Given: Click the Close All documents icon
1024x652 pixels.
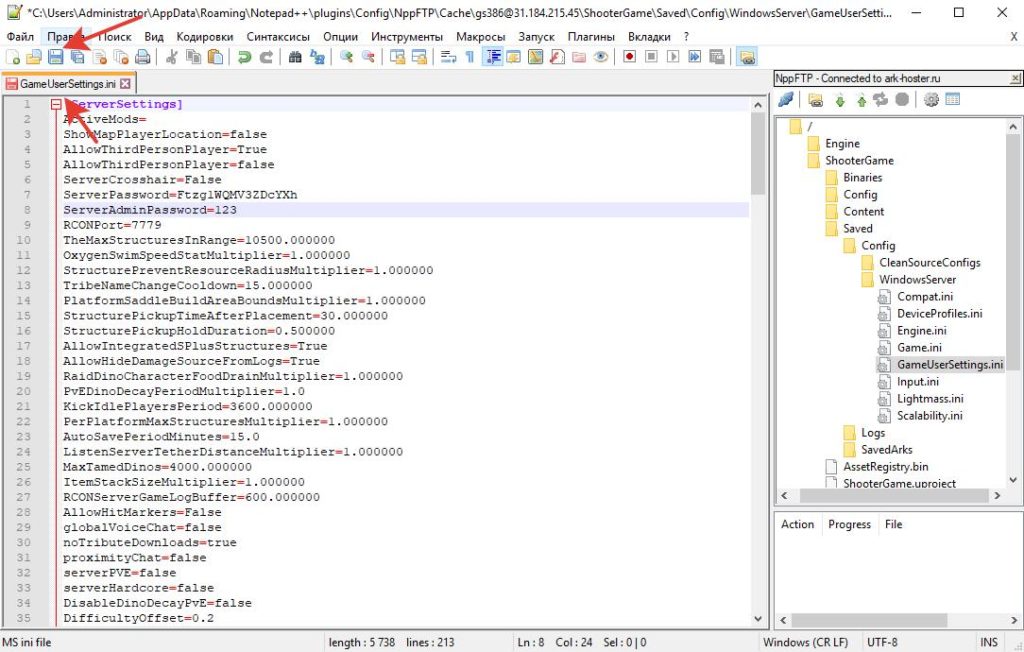Looking at the screenshot, I should [121, 57].
